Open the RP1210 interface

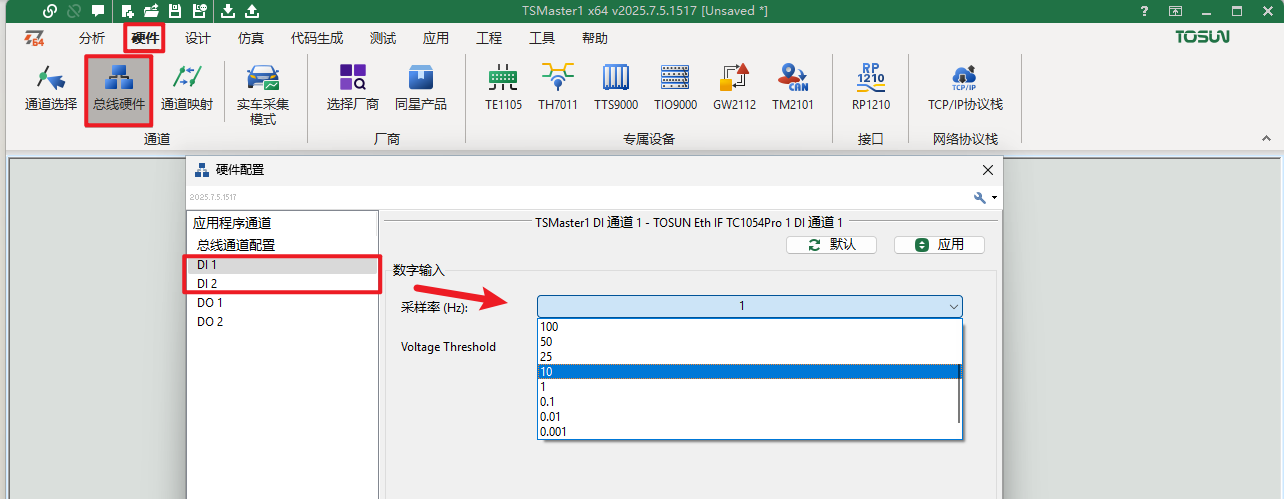pos(871,88)
